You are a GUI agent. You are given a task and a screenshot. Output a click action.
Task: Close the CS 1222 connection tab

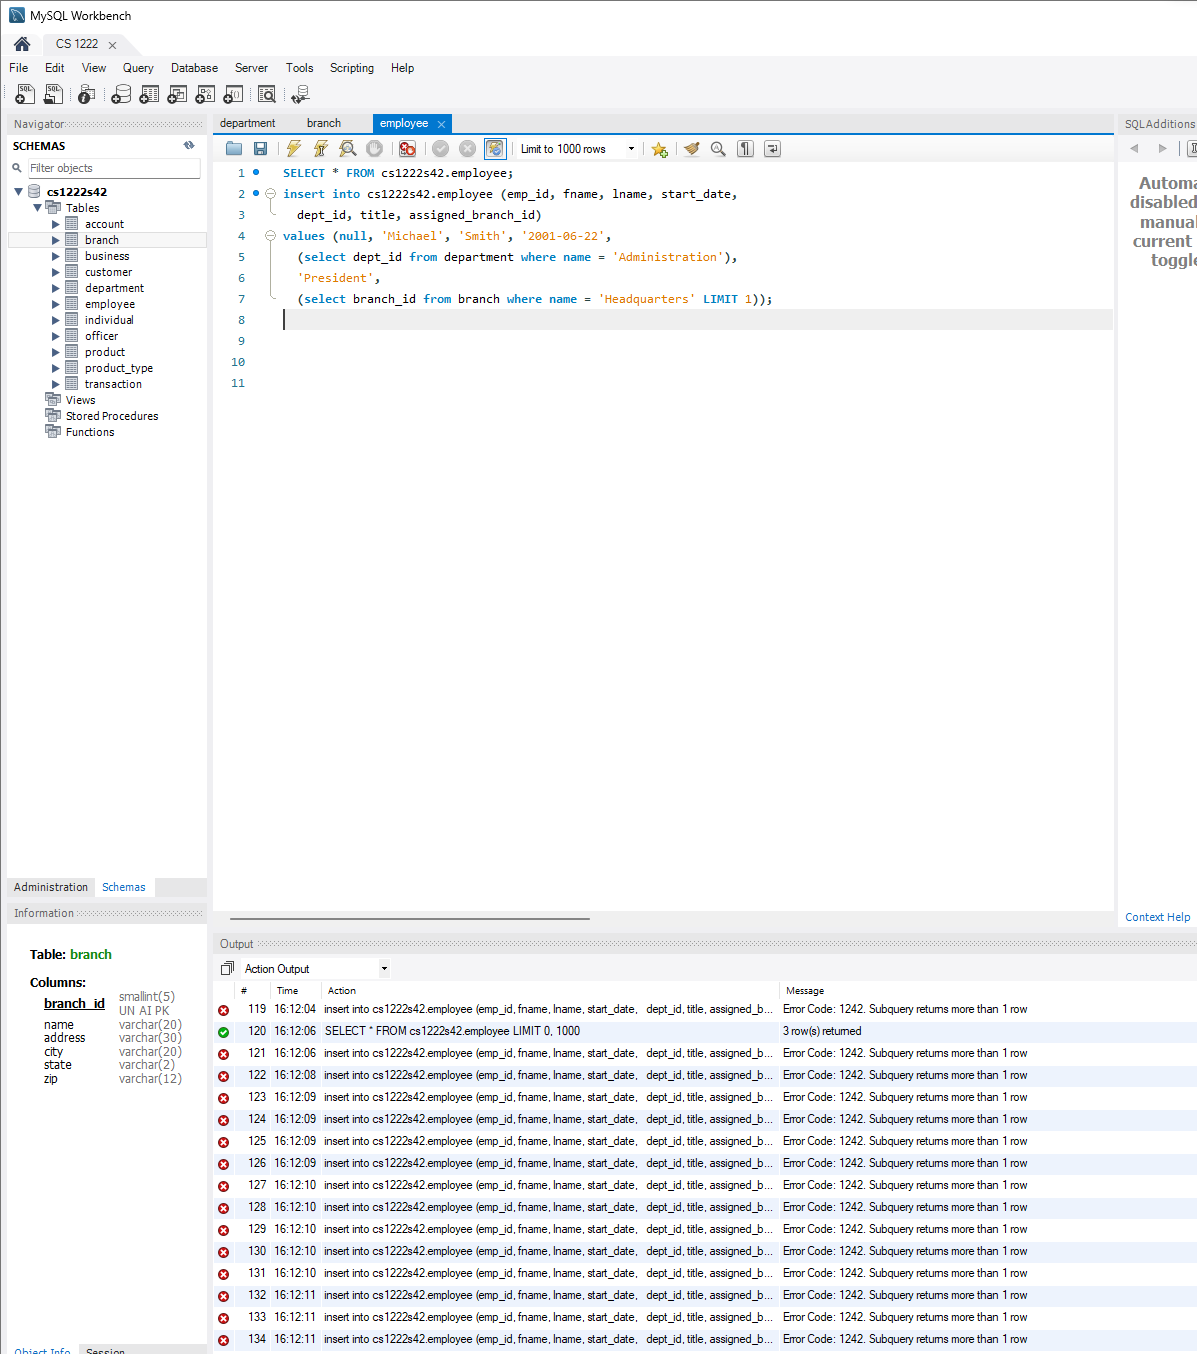click(112, 45)
